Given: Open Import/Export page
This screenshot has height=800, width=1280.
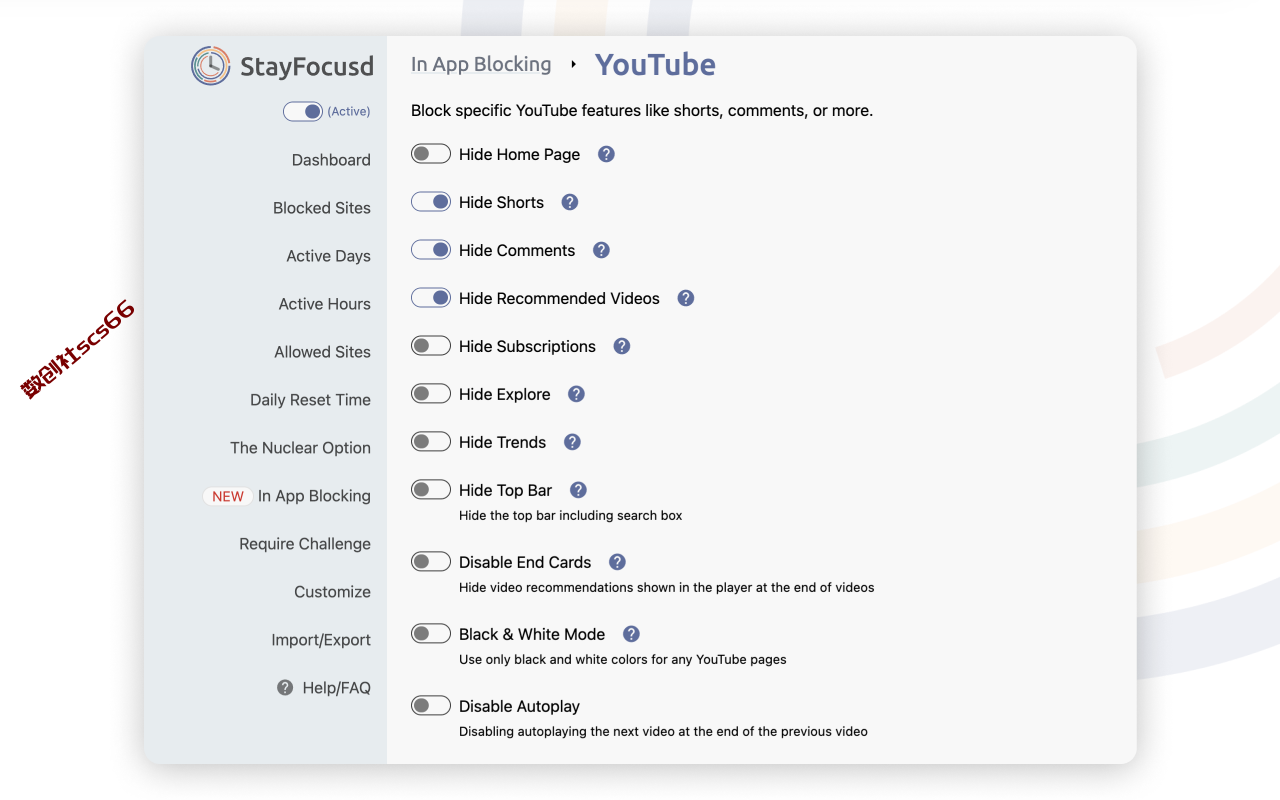Looking at the screenshot, I should pyautogui.click(x=321, y=640).
